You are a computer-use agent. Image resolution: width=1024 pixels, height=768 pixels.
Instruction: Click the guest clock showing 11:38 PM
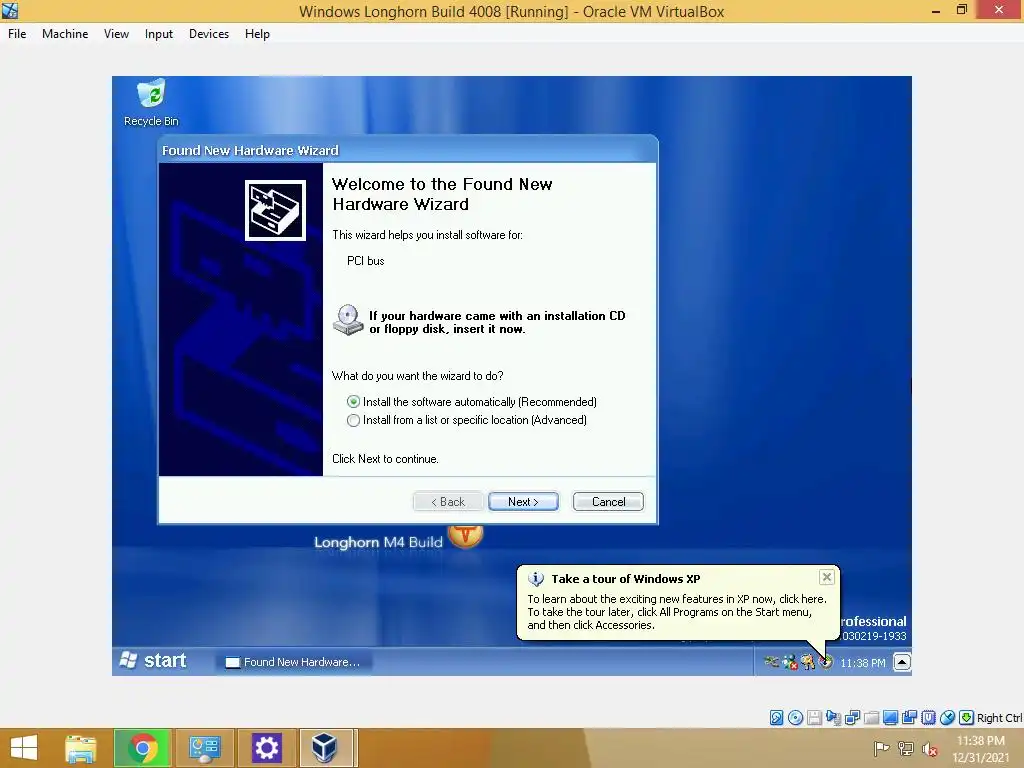coord(863,663)
